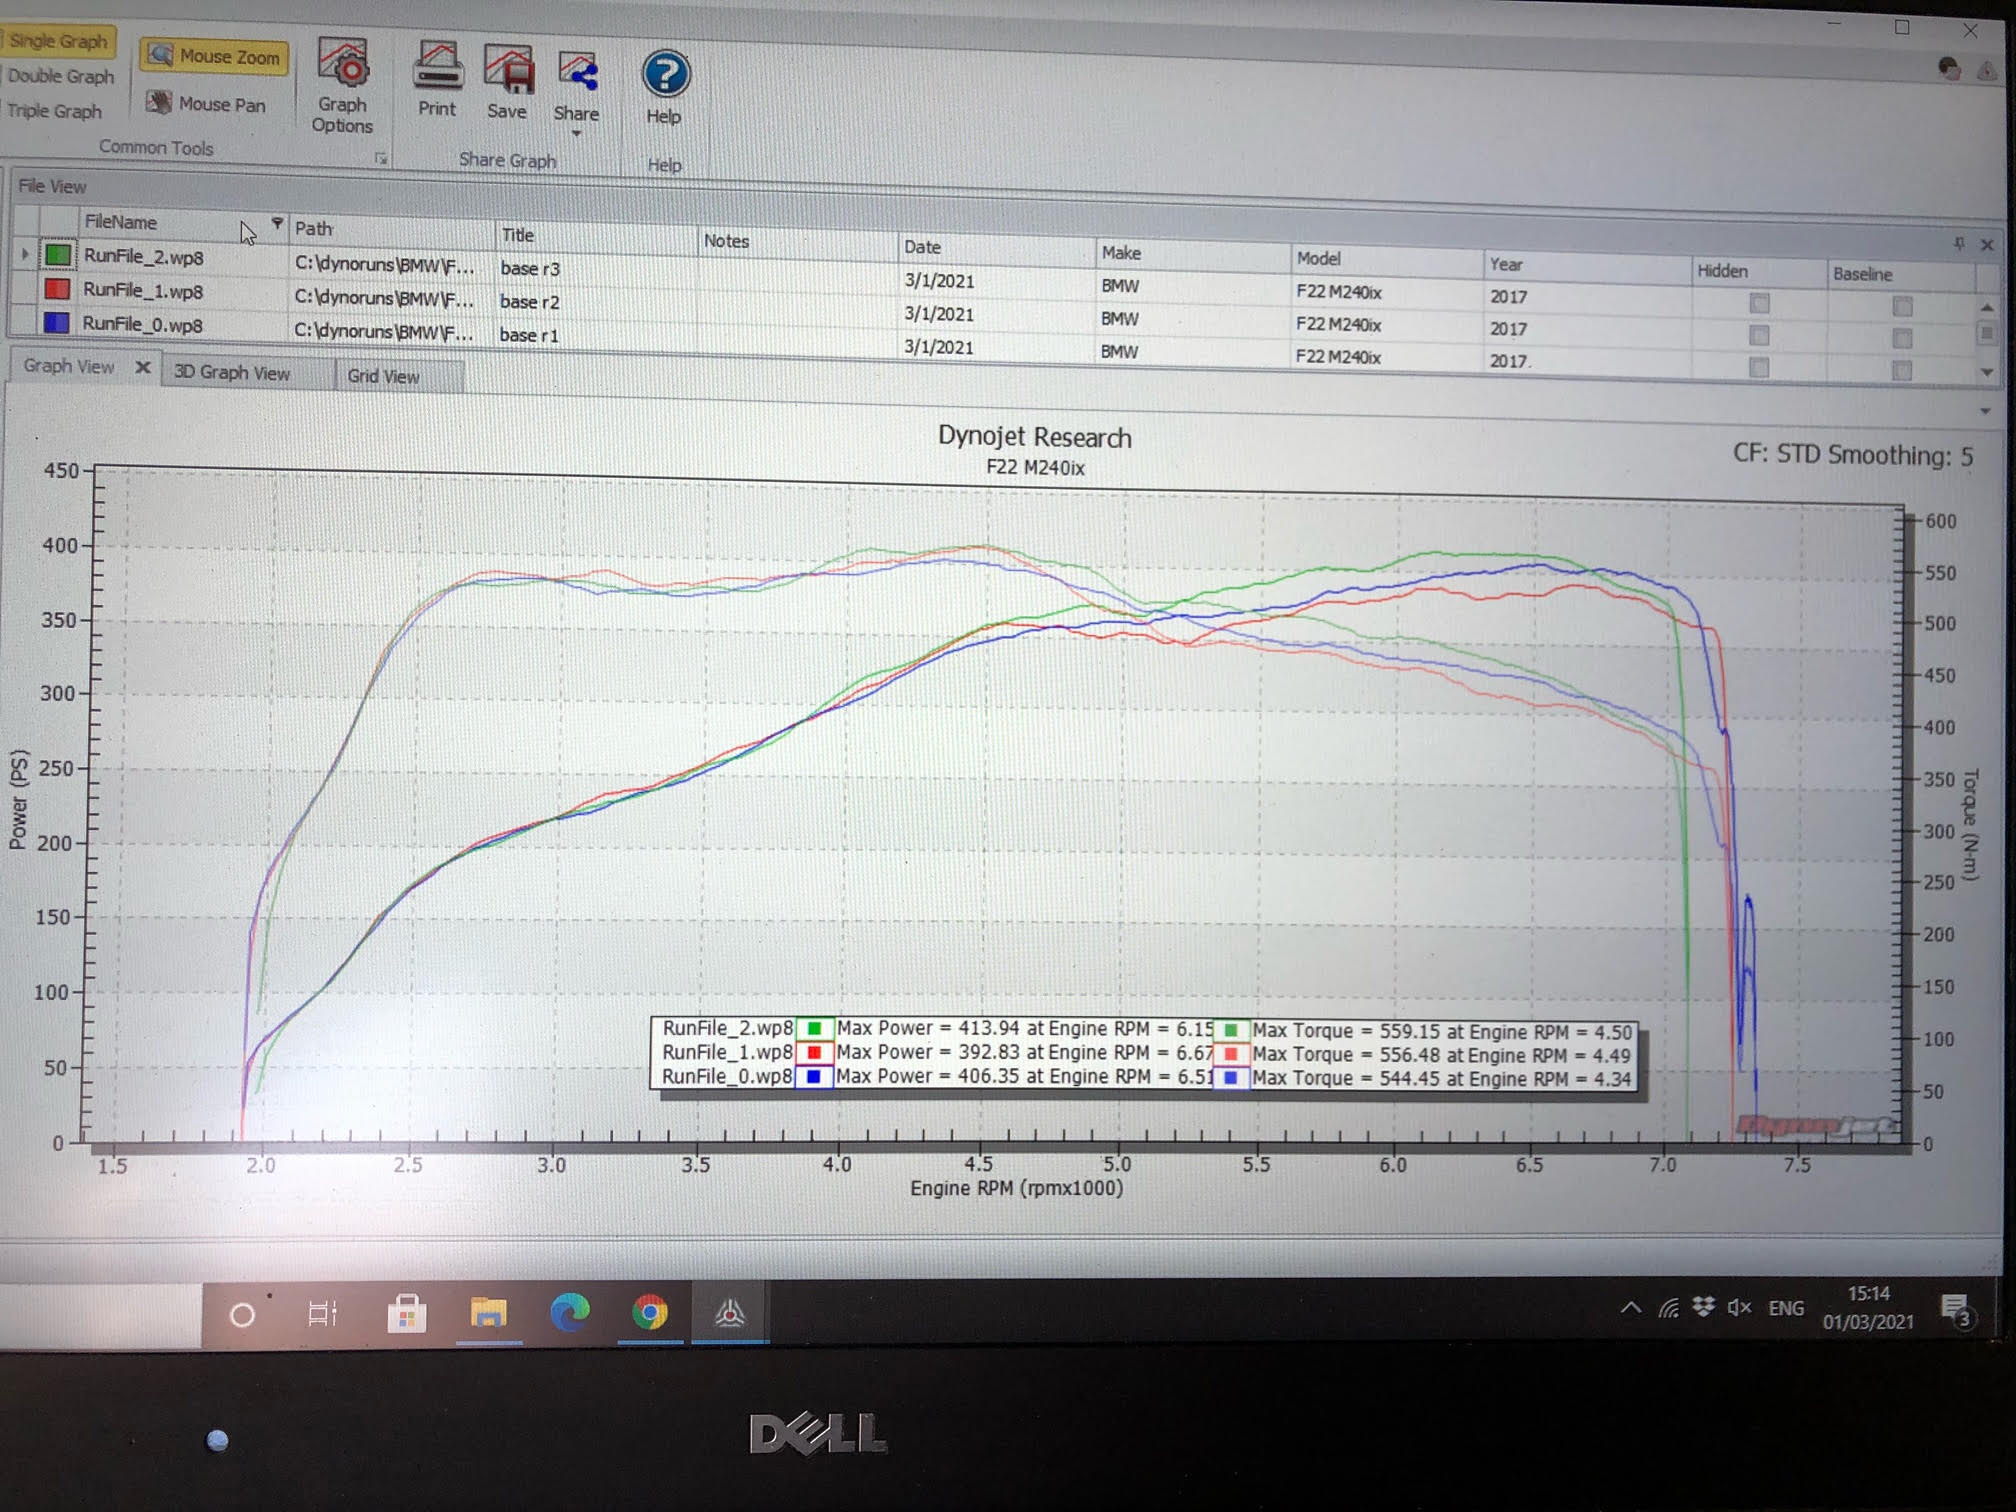Screen dimensions: 2016x1512
Task: Open Microsoft Edge from taskbar
Action: 570,1312
